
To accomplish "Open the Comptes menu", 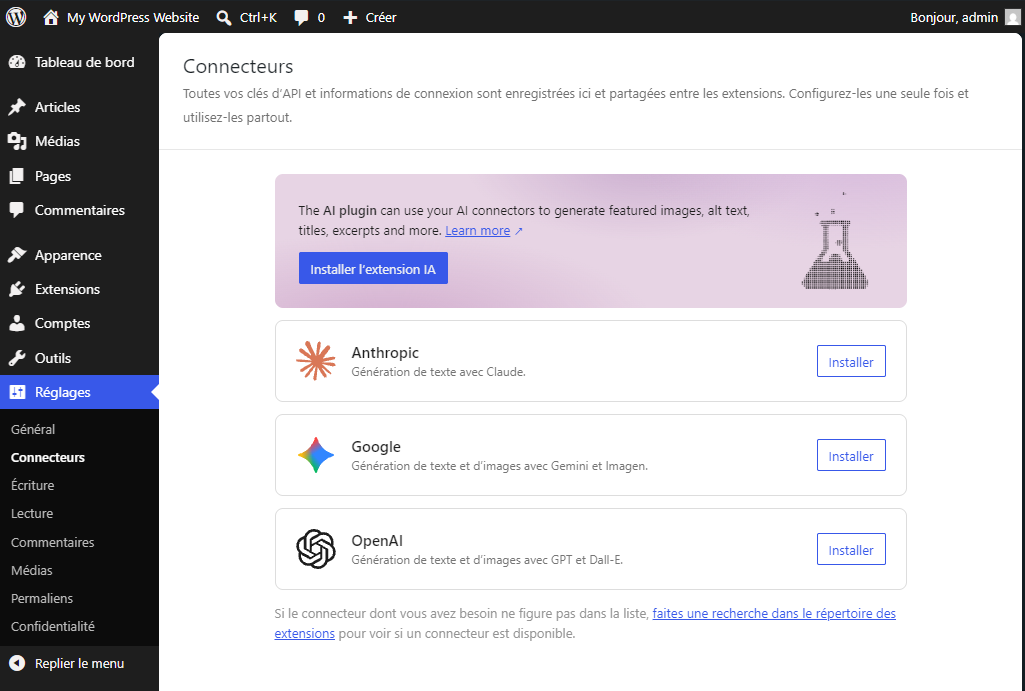I will point(79,323).
